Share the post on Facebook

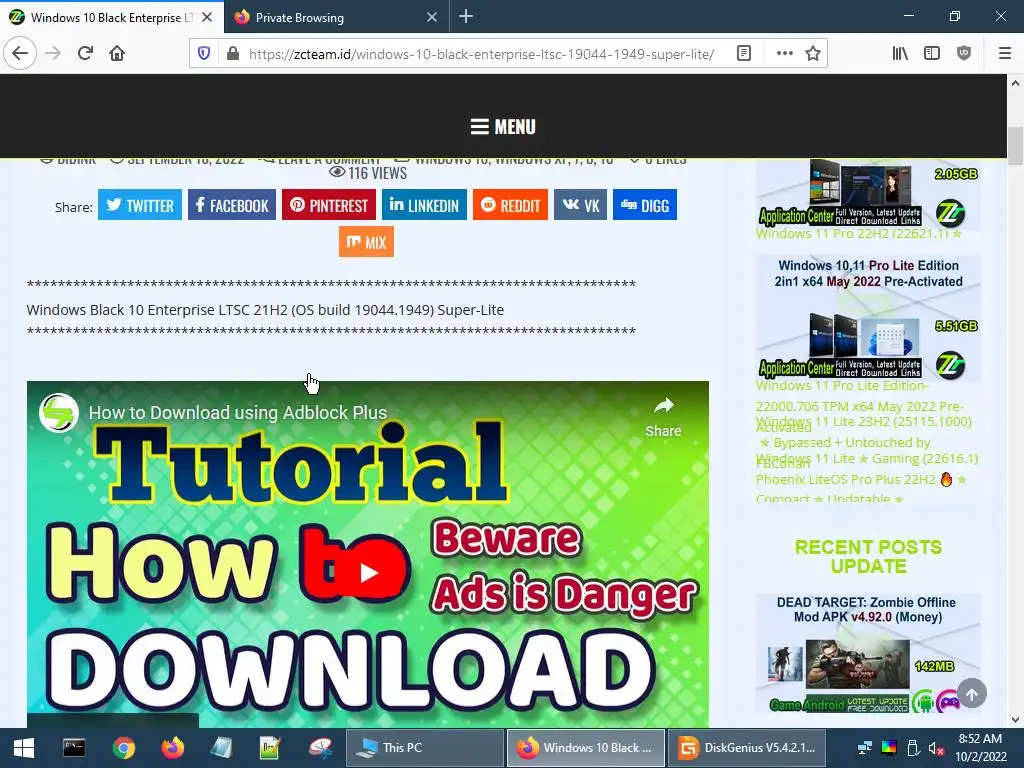point(232,205)
